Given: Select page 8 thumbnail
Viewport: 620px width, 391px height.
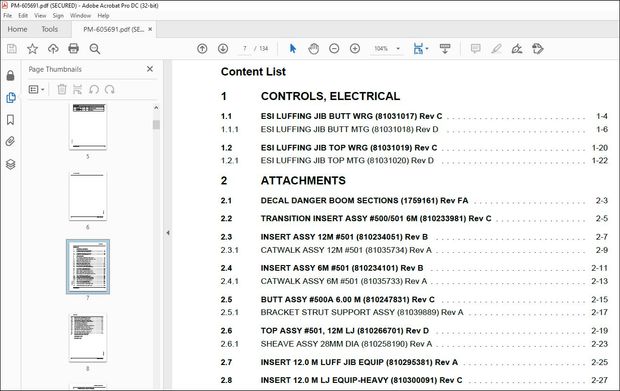Looking at the screenshot, I should (x=88, y=338).
